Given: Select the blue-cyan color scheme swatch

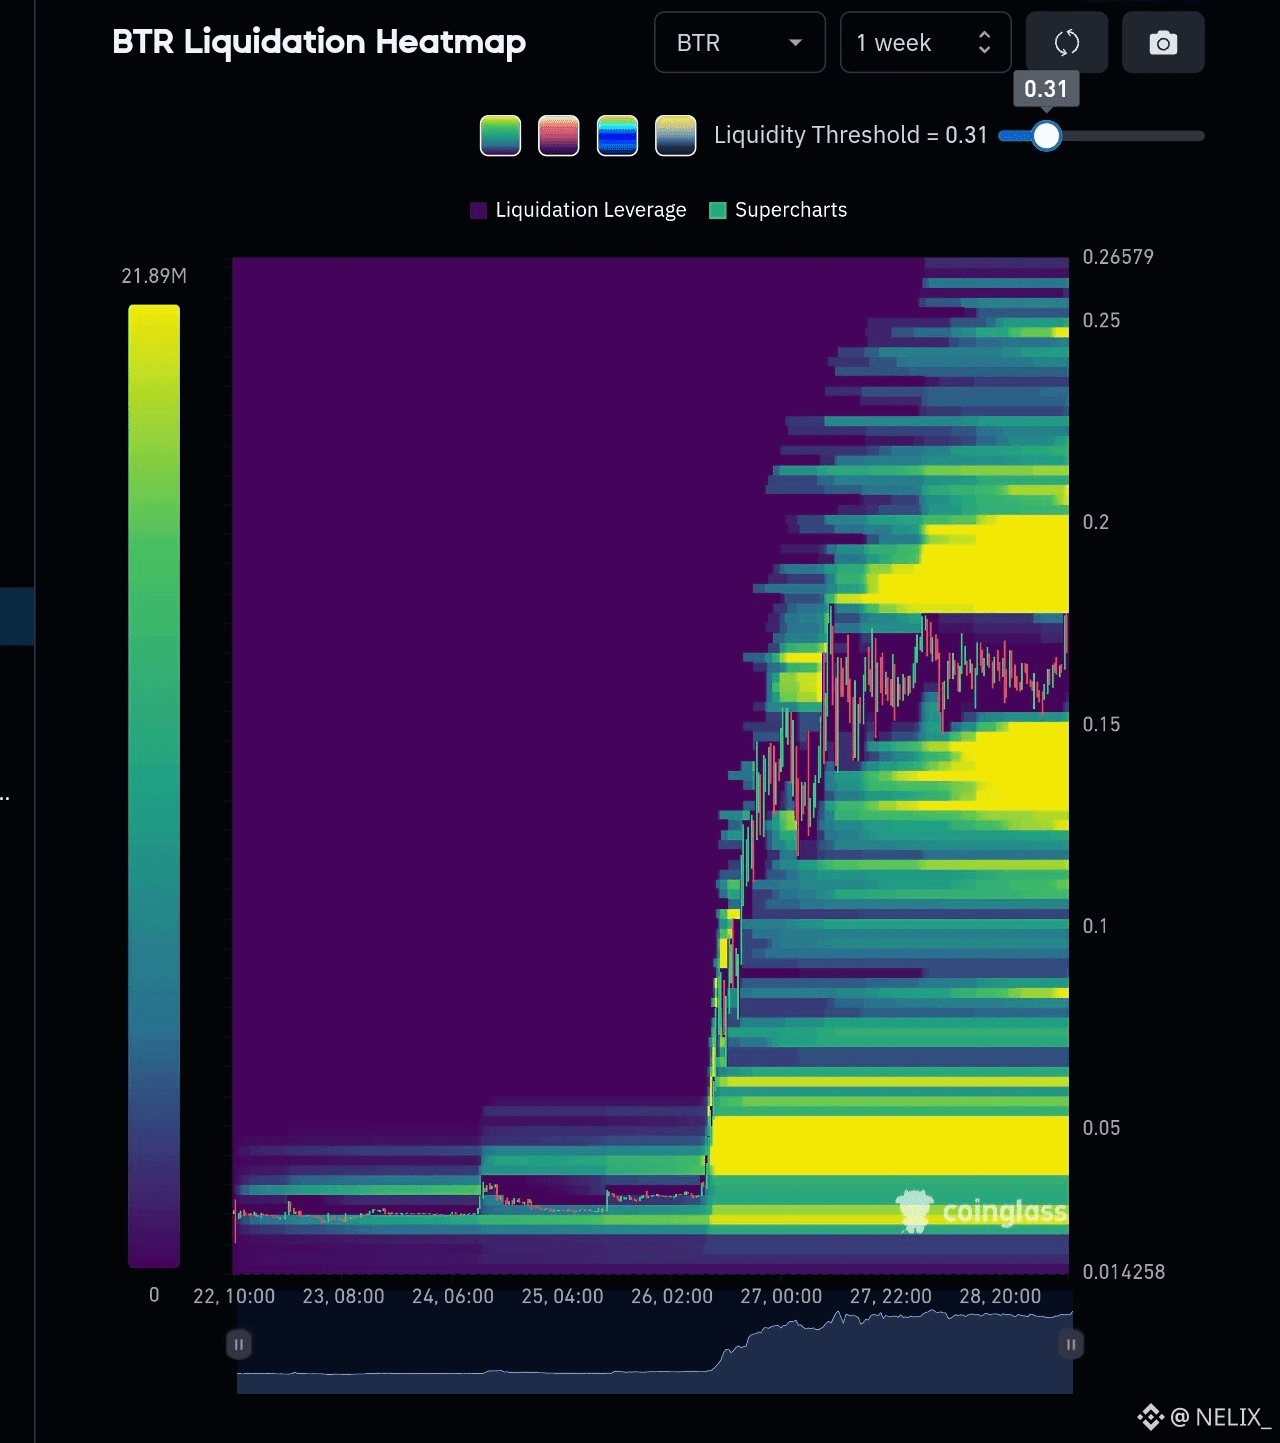Looking at the screenshot, I should pyautogui.click(x=617, y=136).
